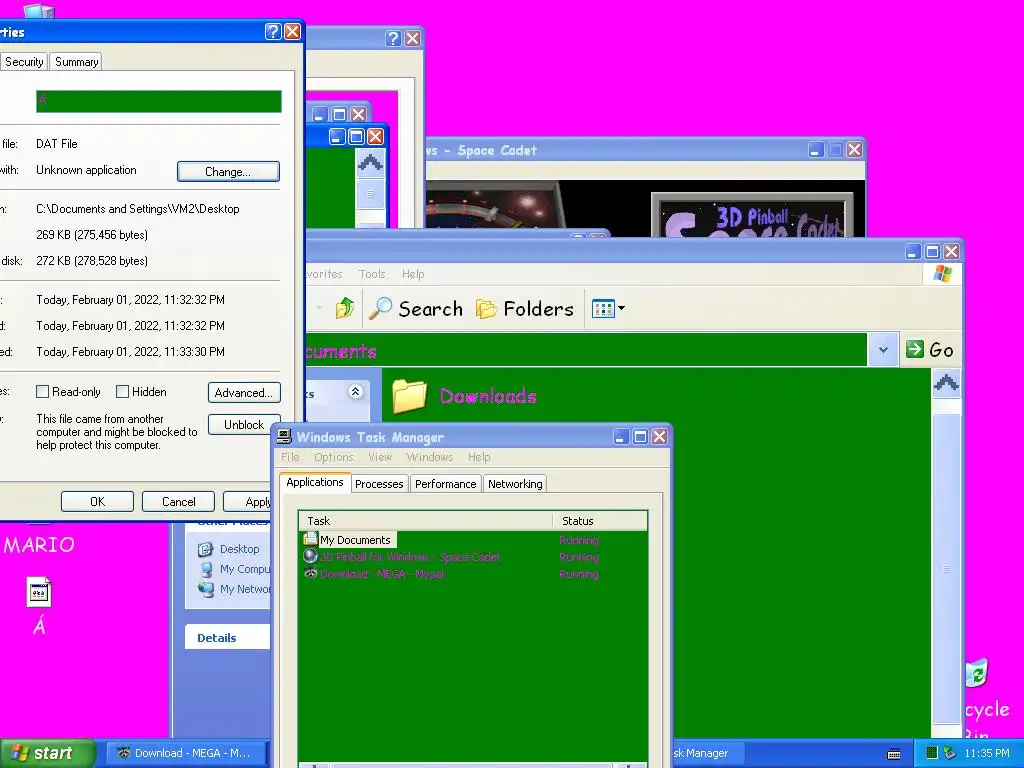Open the Windows menu in Task Manager
This screenshot has width=1024, height=768.
point(430,457)
